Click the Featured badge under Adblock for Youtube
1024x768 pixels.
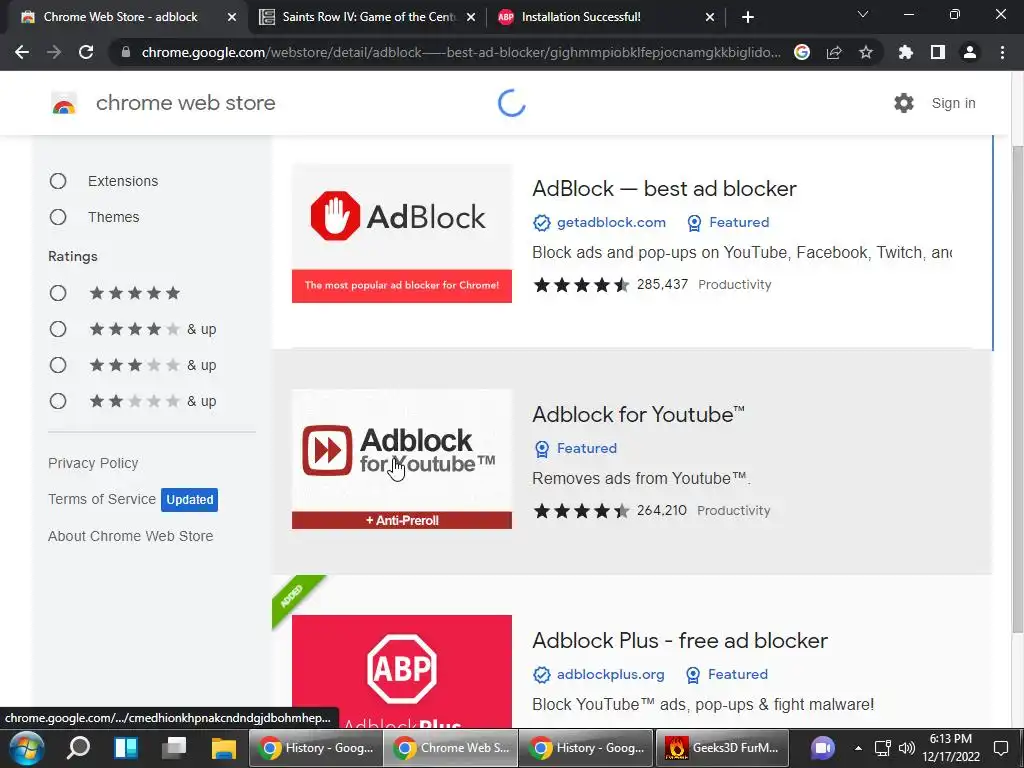tap(575, 448)
